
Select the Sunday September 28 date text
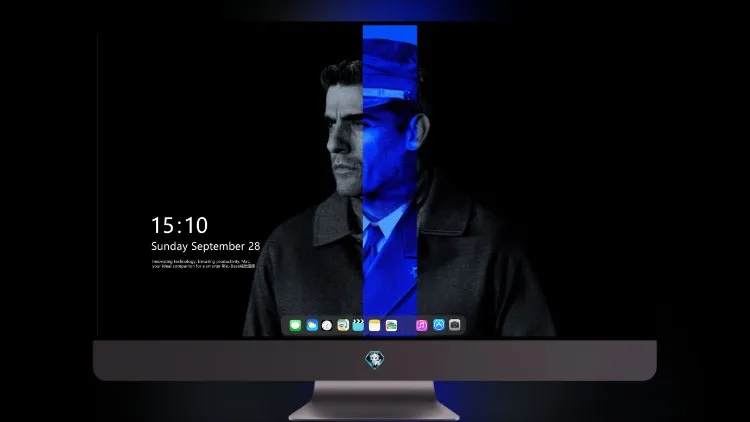click(206, 246)
